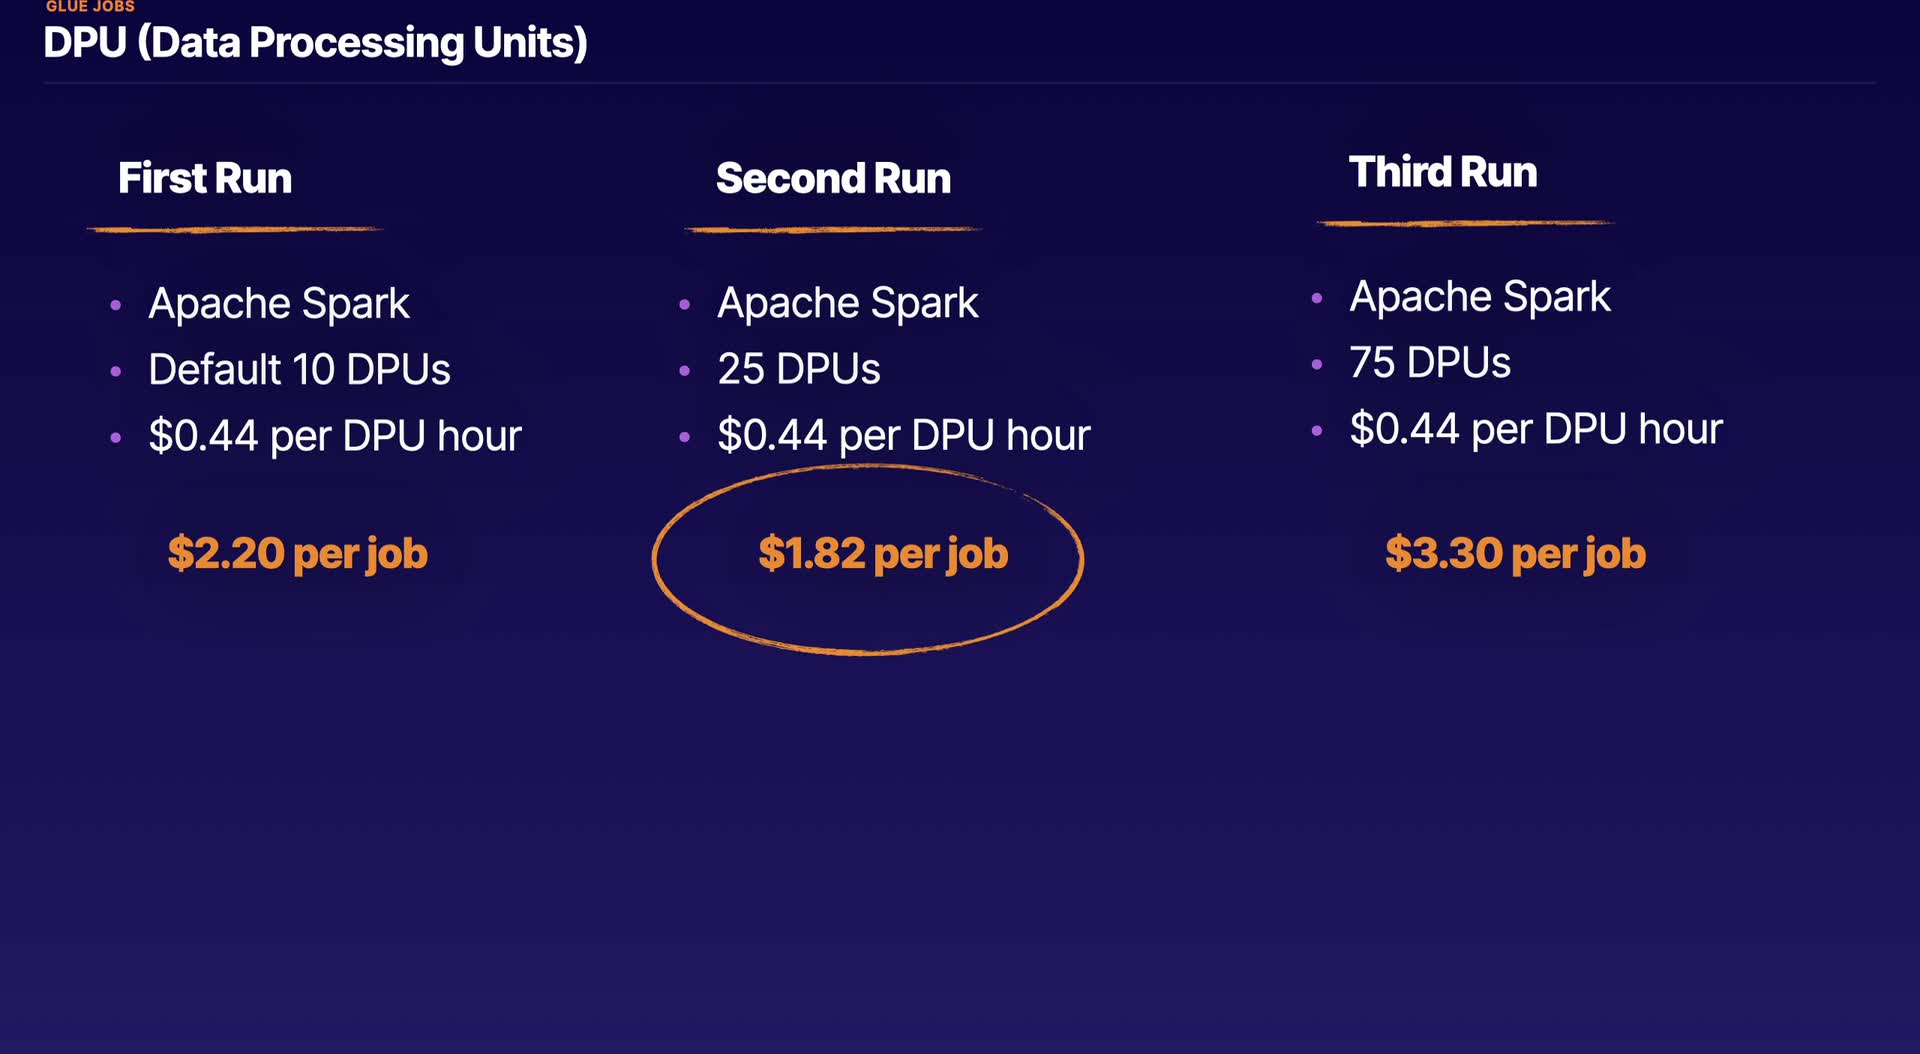Screen dimensions: 1920x1054
Task: Click the $2.20 per job price
Action: [297, 553]
